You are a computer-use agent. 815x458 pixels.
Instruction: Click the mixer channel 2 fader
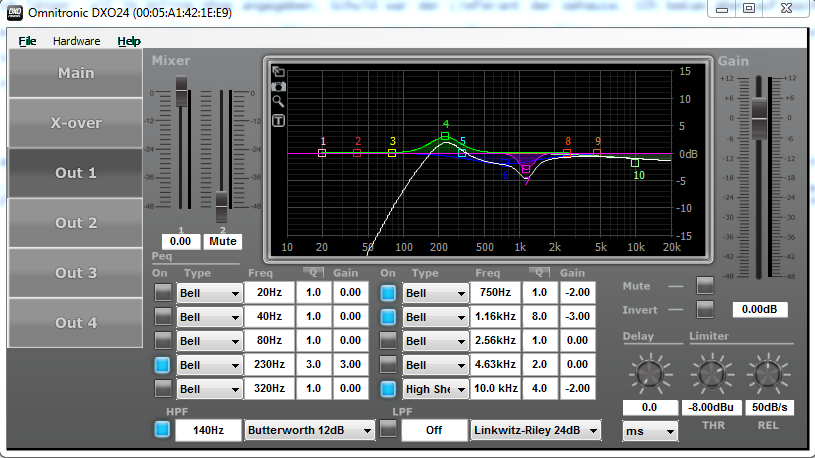[x=221, y=207]
